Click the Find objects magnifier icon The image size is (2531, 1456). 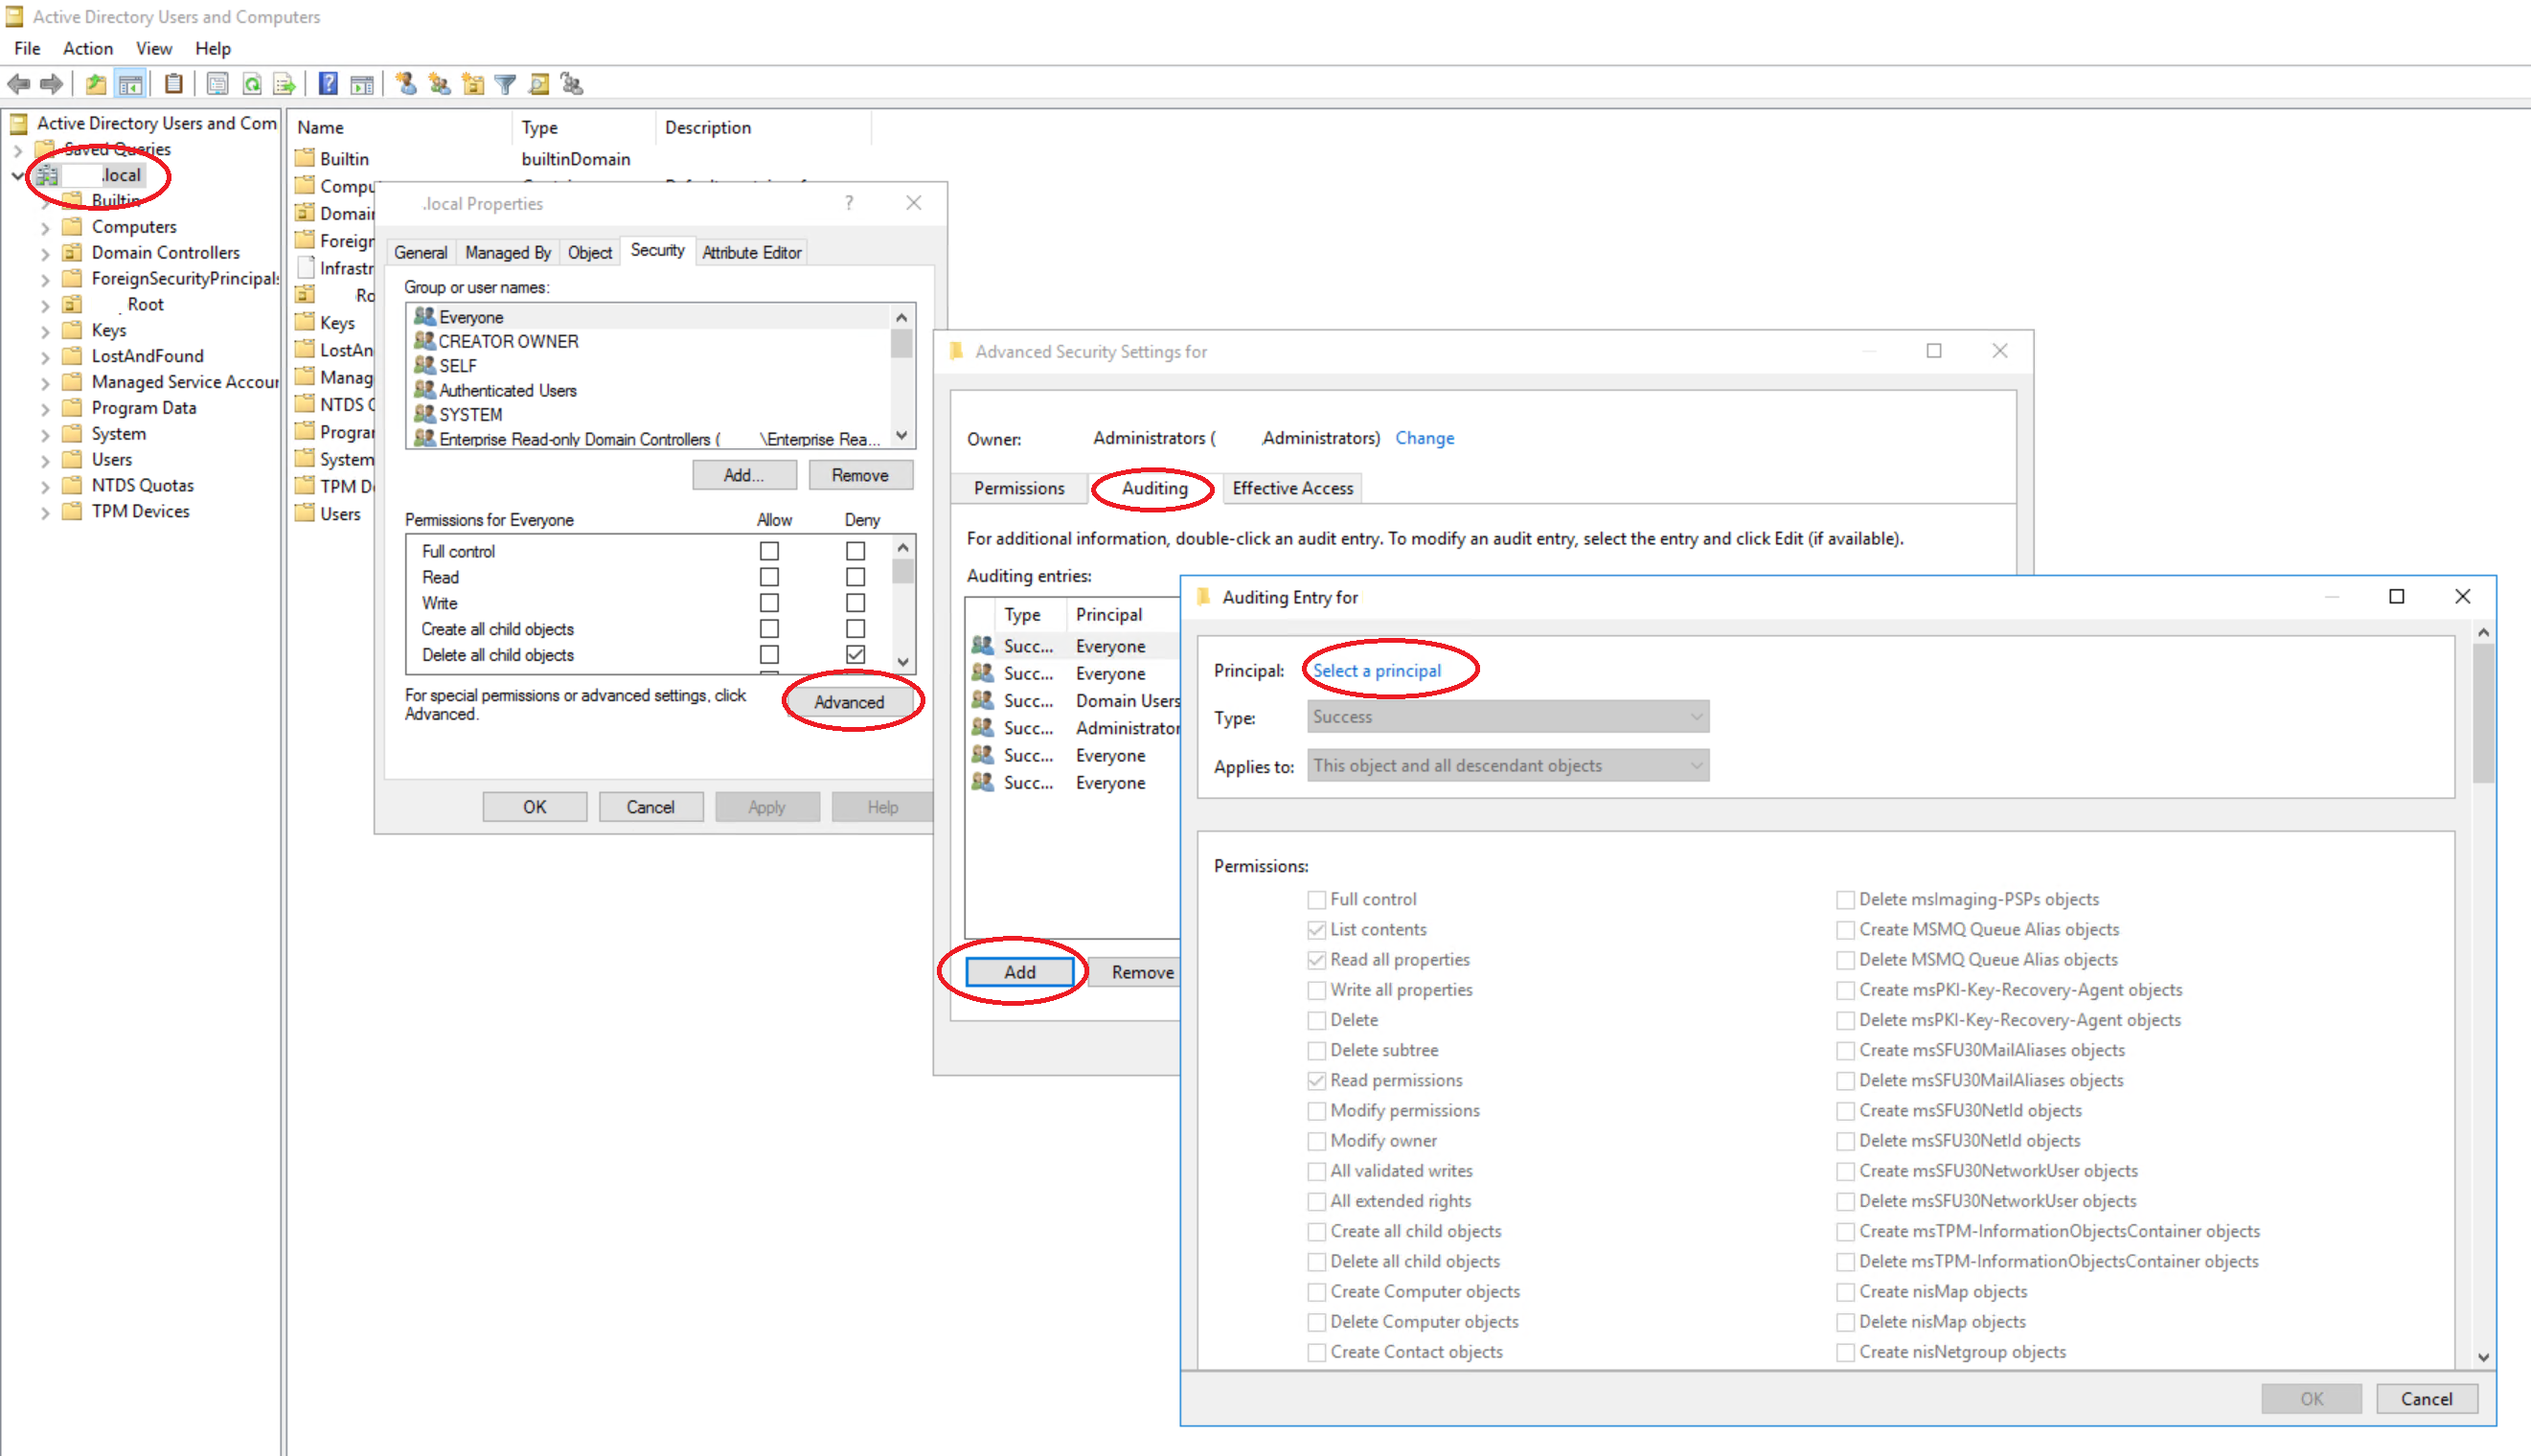tap(539, 84)
